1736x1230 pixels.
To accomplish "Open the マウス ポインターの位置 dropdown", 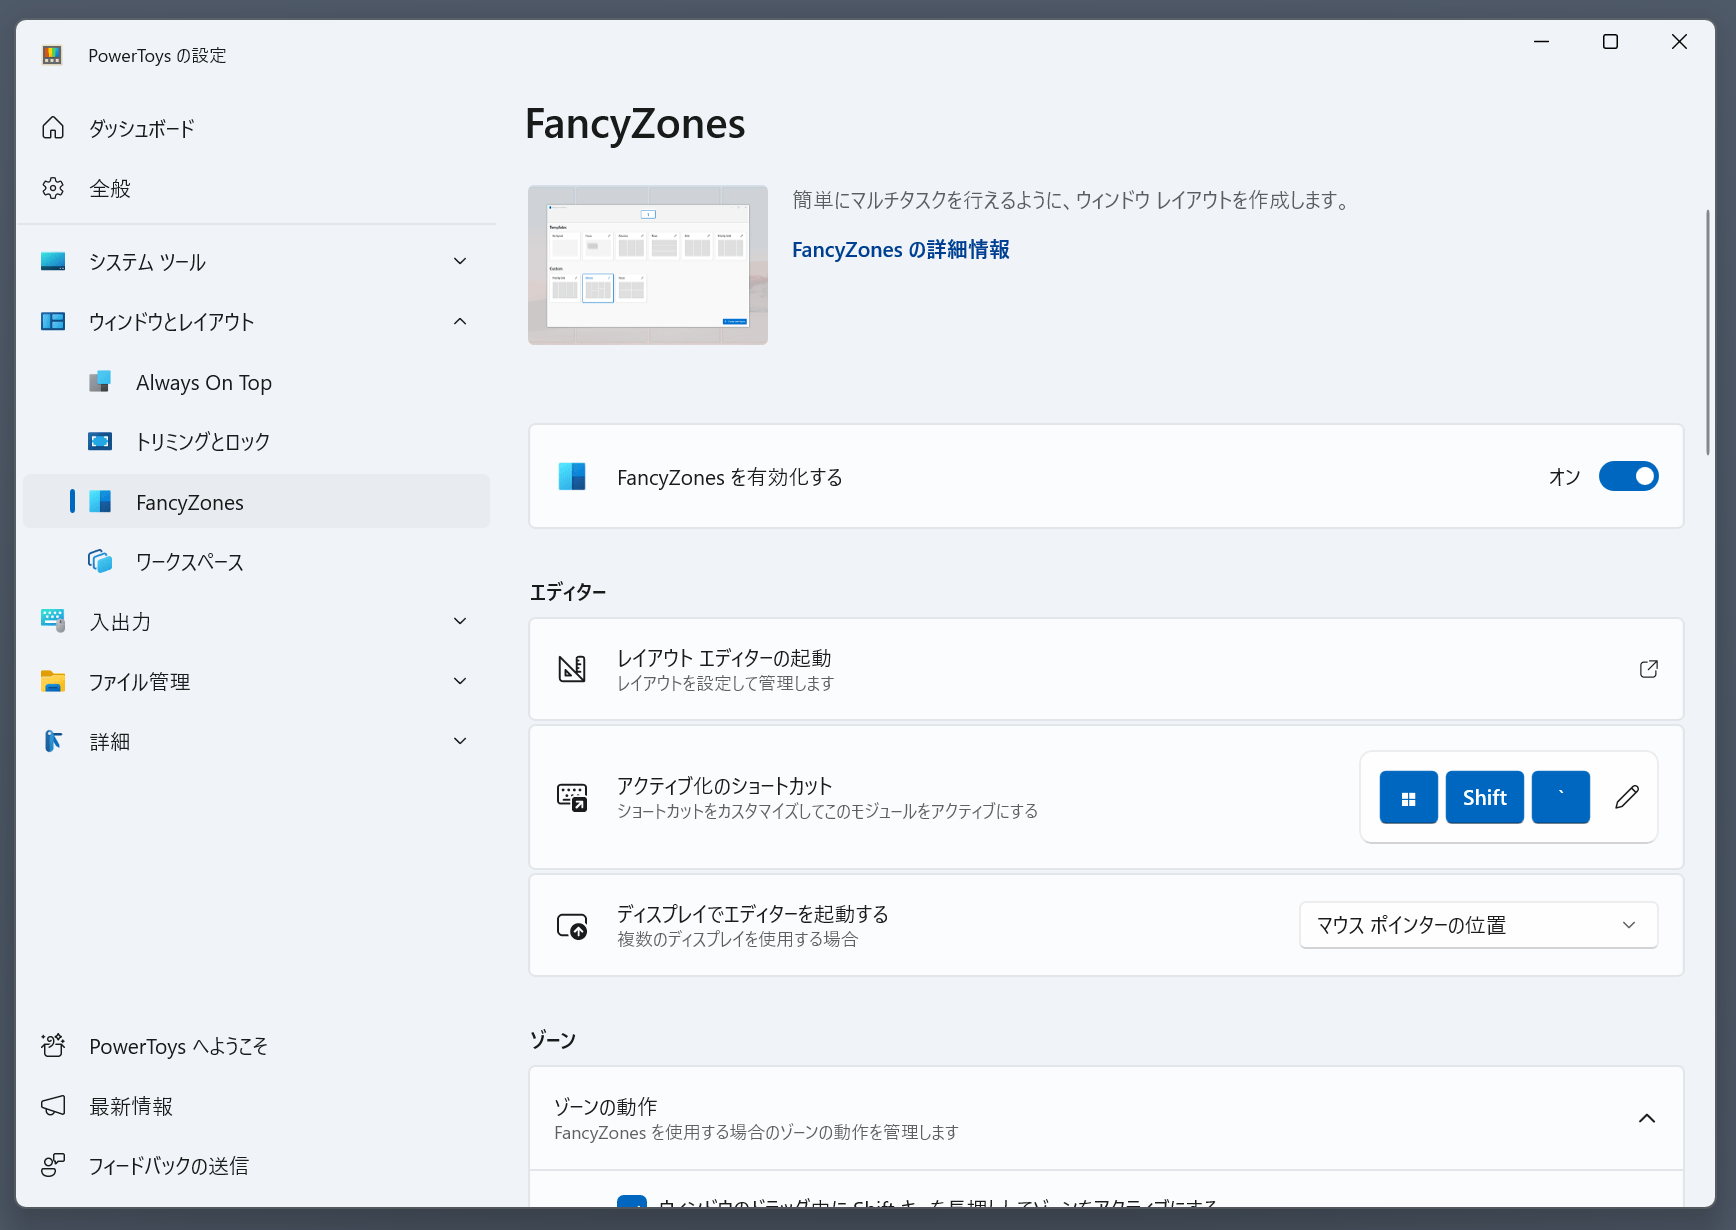I will click(1478, 925).
